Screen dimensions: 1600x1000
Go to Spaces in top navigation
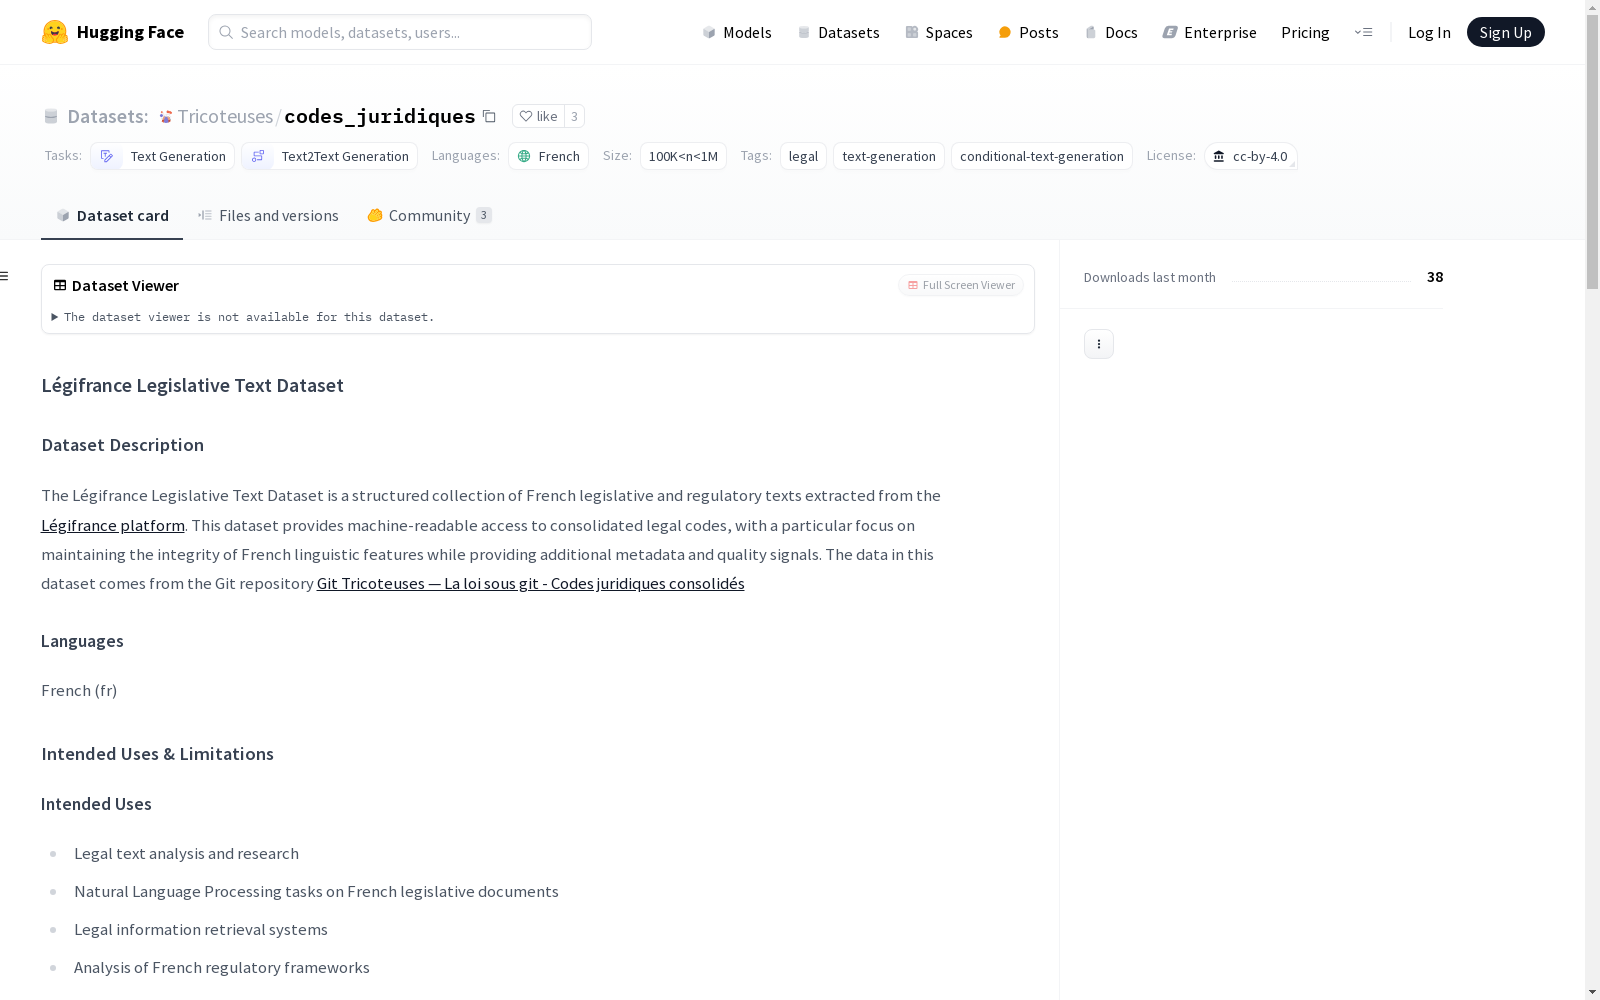pyautogui.click(x=939, y=32)
